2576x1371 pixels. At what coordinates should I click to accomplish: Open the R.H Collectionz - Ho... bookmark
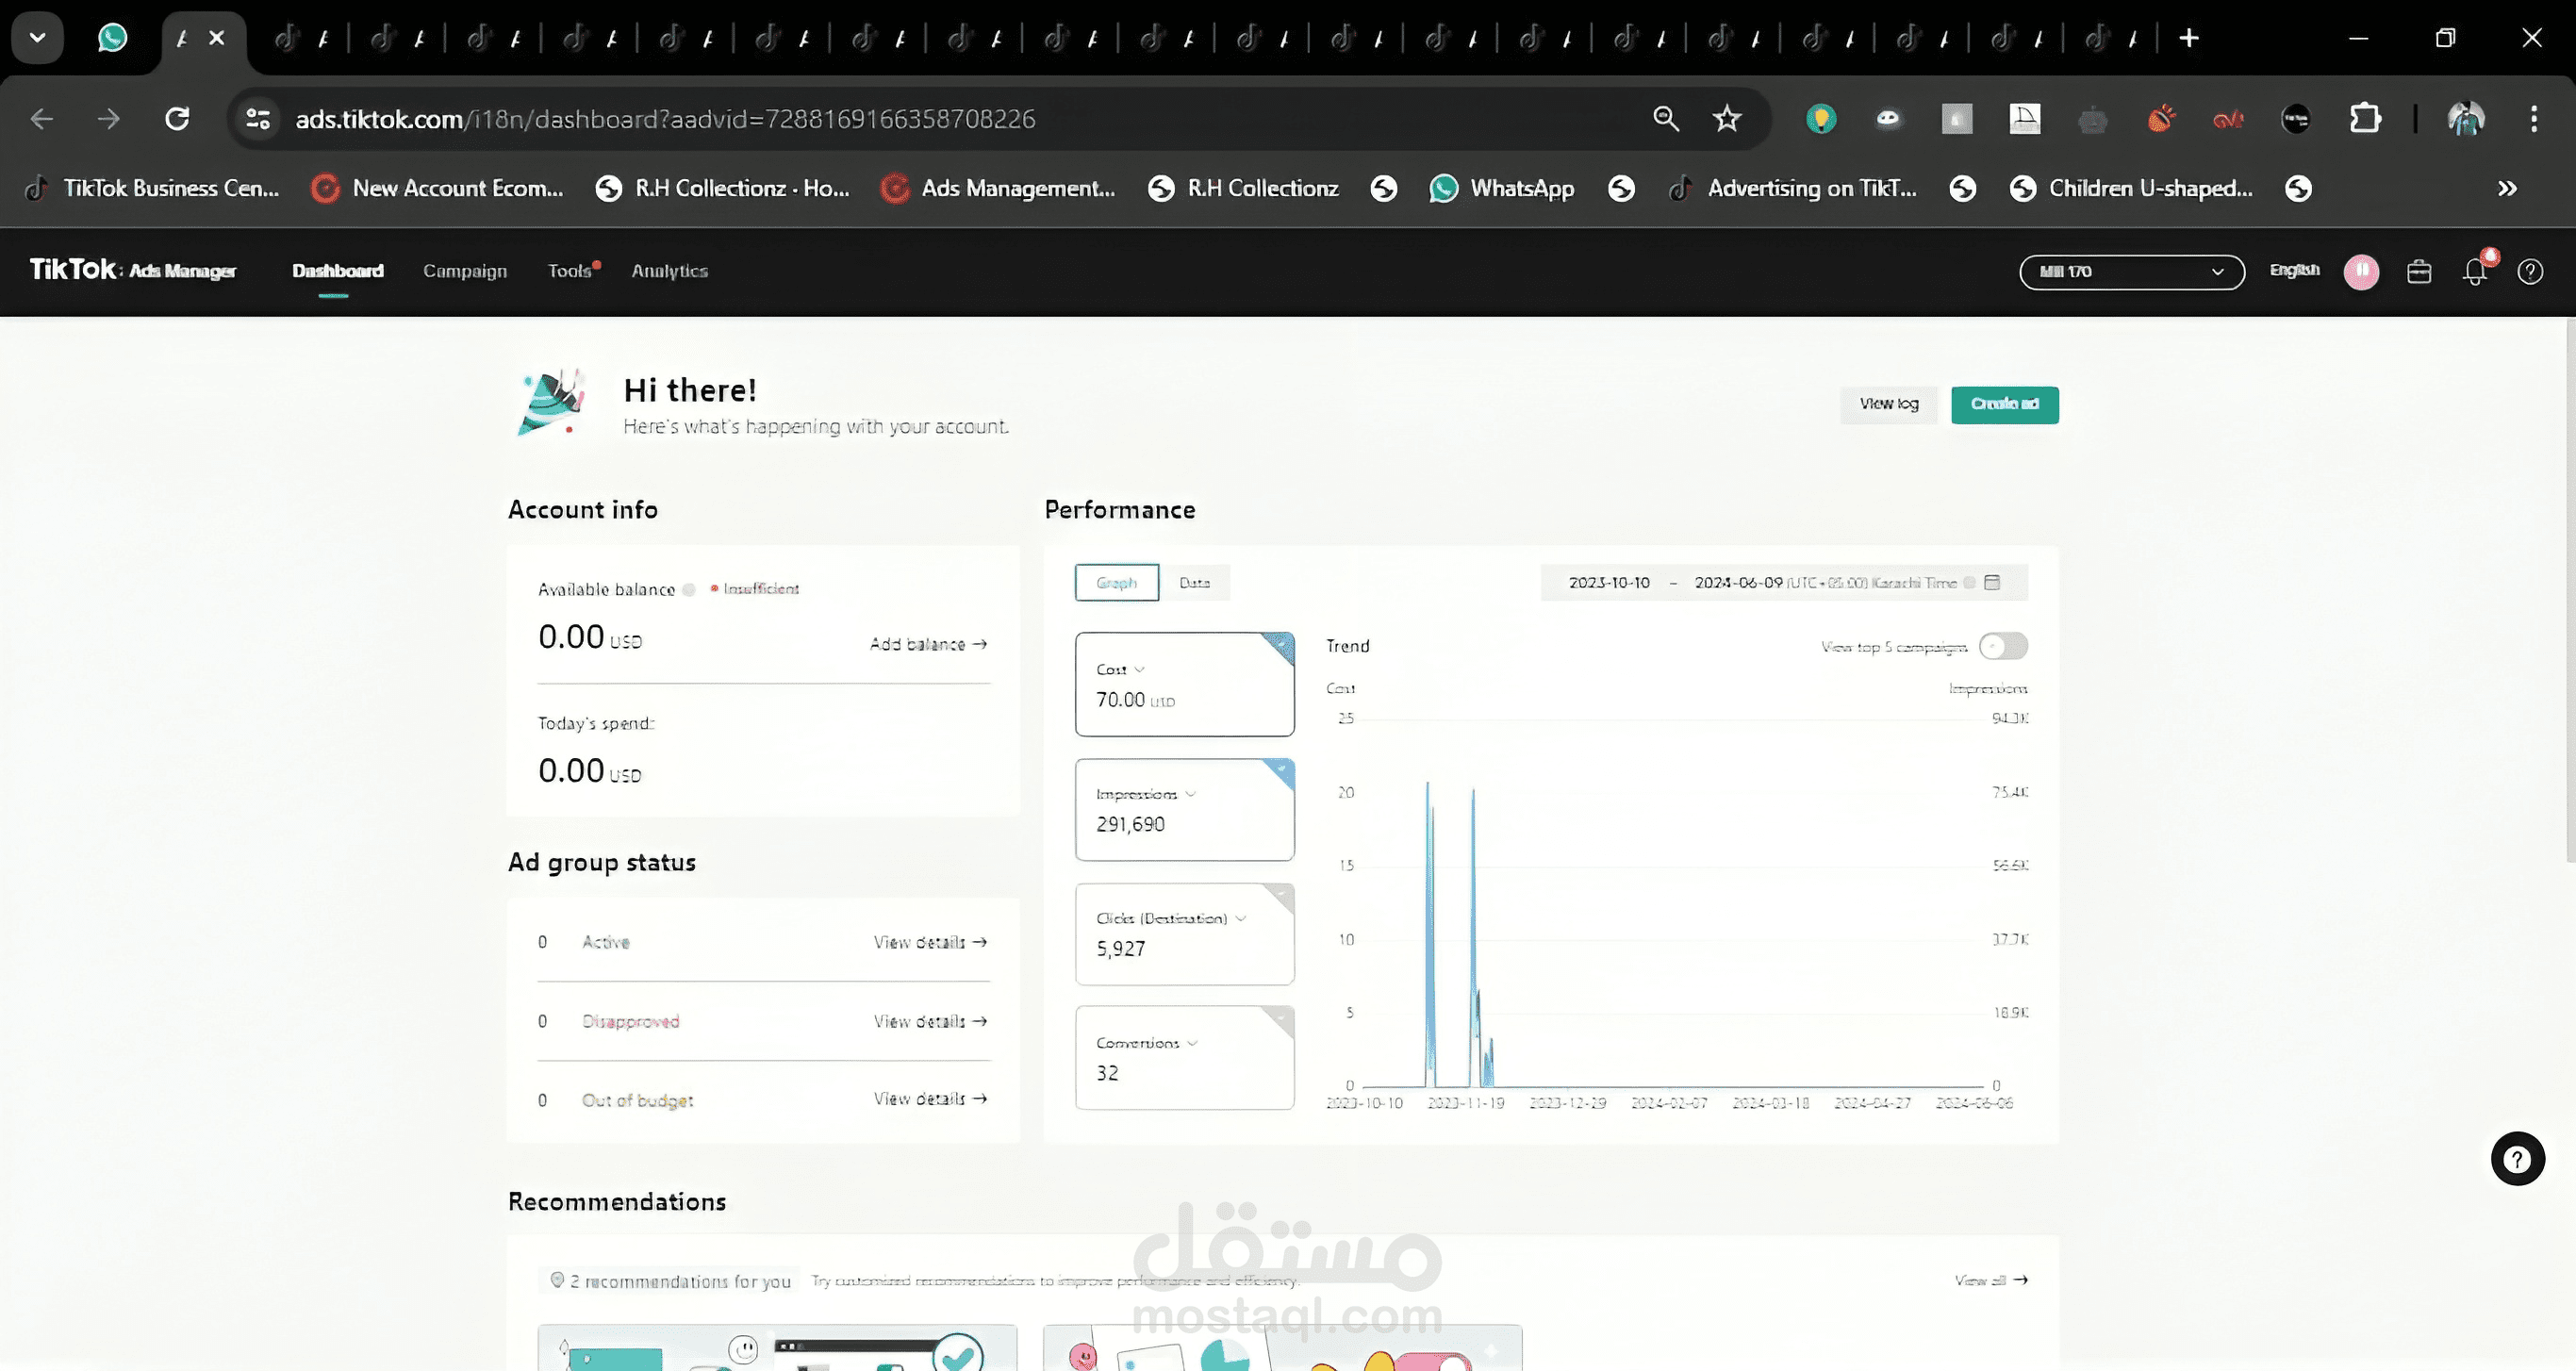tap(723, 188)
